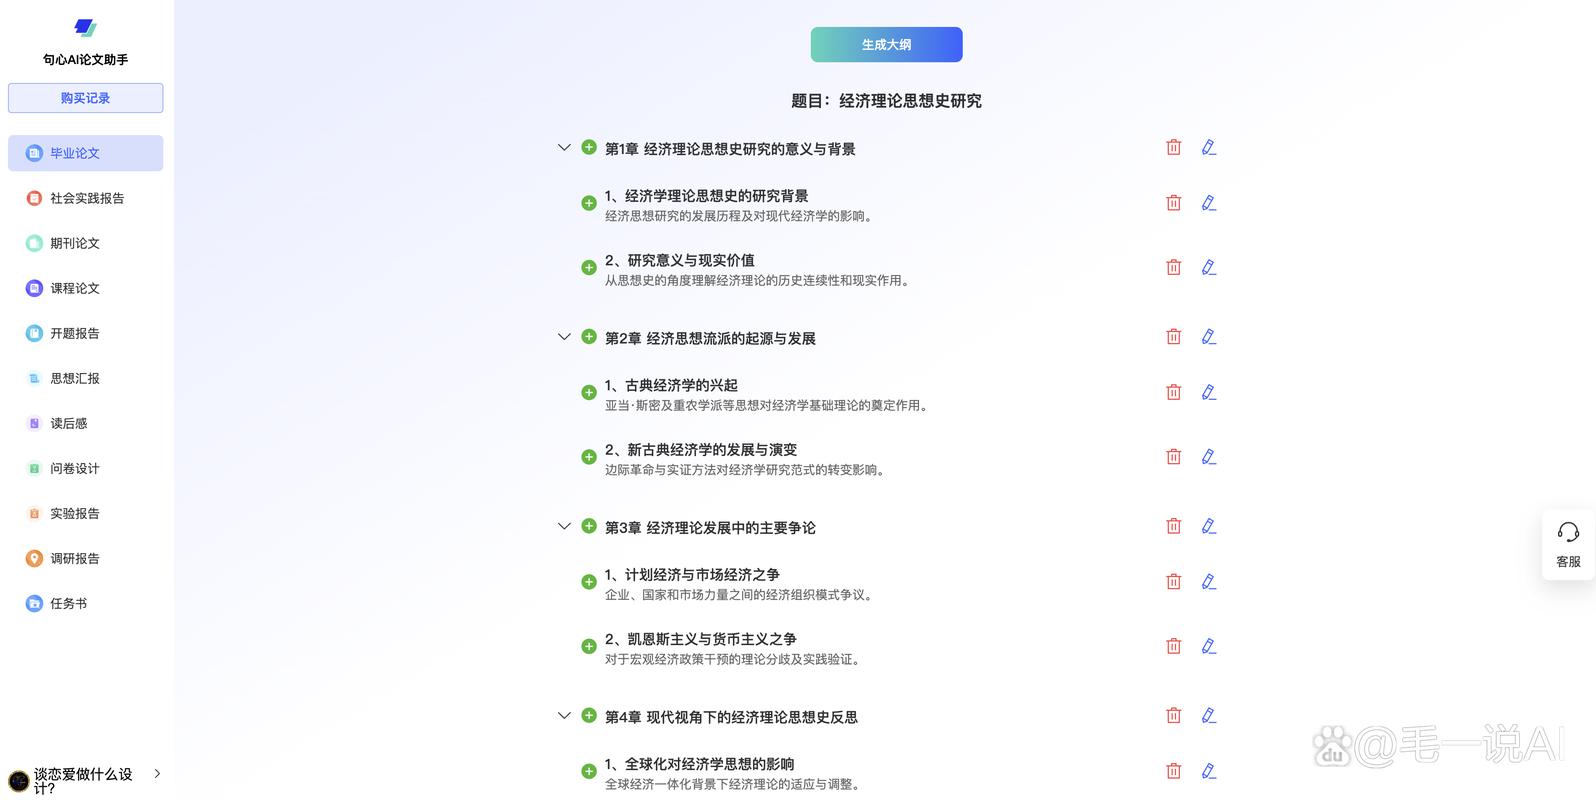Edit section 凯恩斯主义与货币主义之争
The image size is (1596, 800).
coord(1209,646)
